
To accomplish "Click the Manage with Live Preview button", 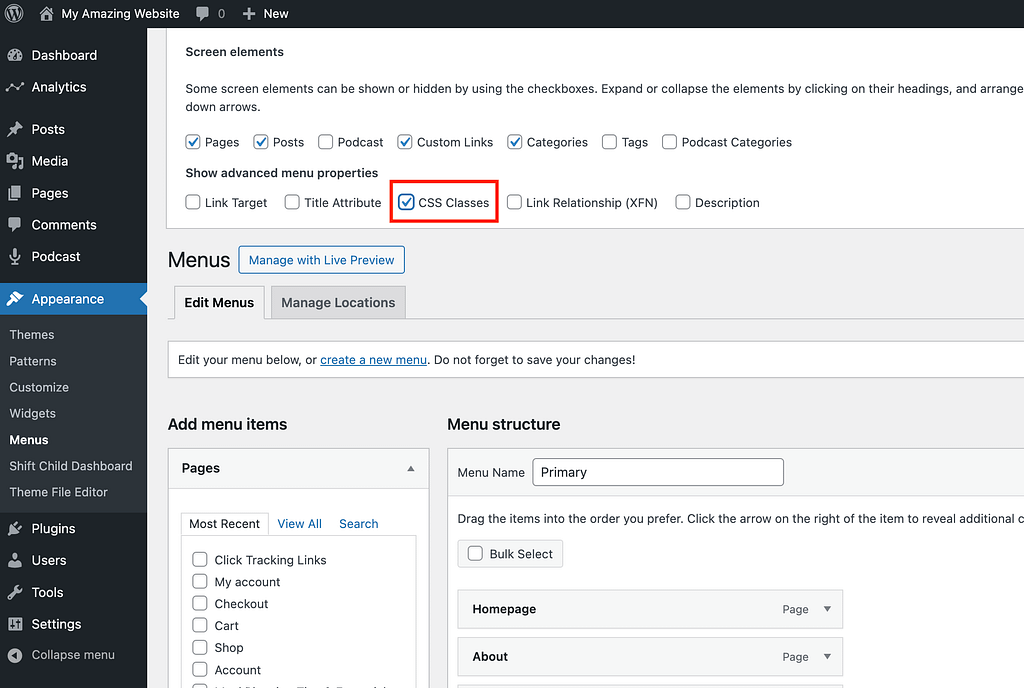I will point(321,259).
